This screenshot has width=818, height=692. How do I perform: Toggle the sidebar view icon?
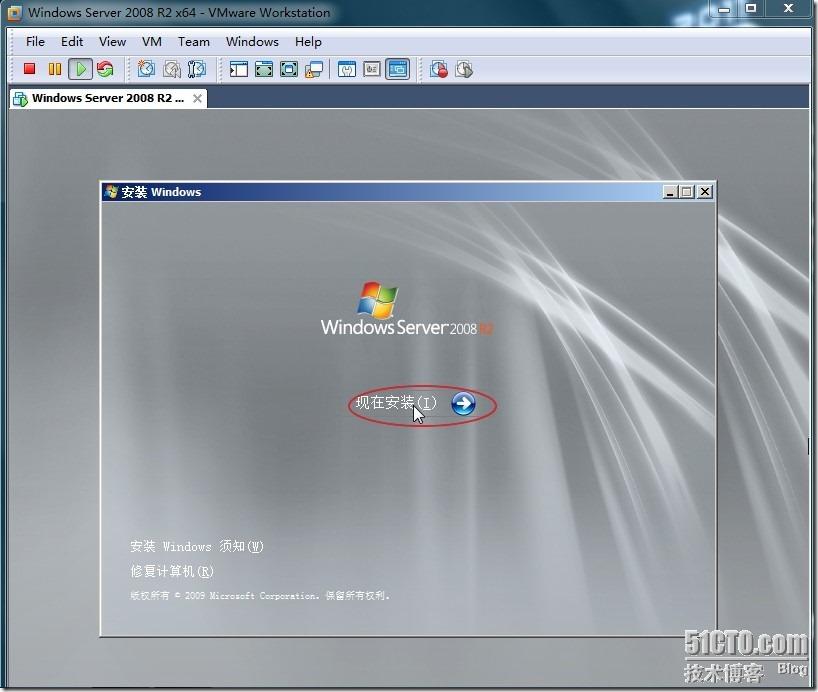(x=239, y=69)
